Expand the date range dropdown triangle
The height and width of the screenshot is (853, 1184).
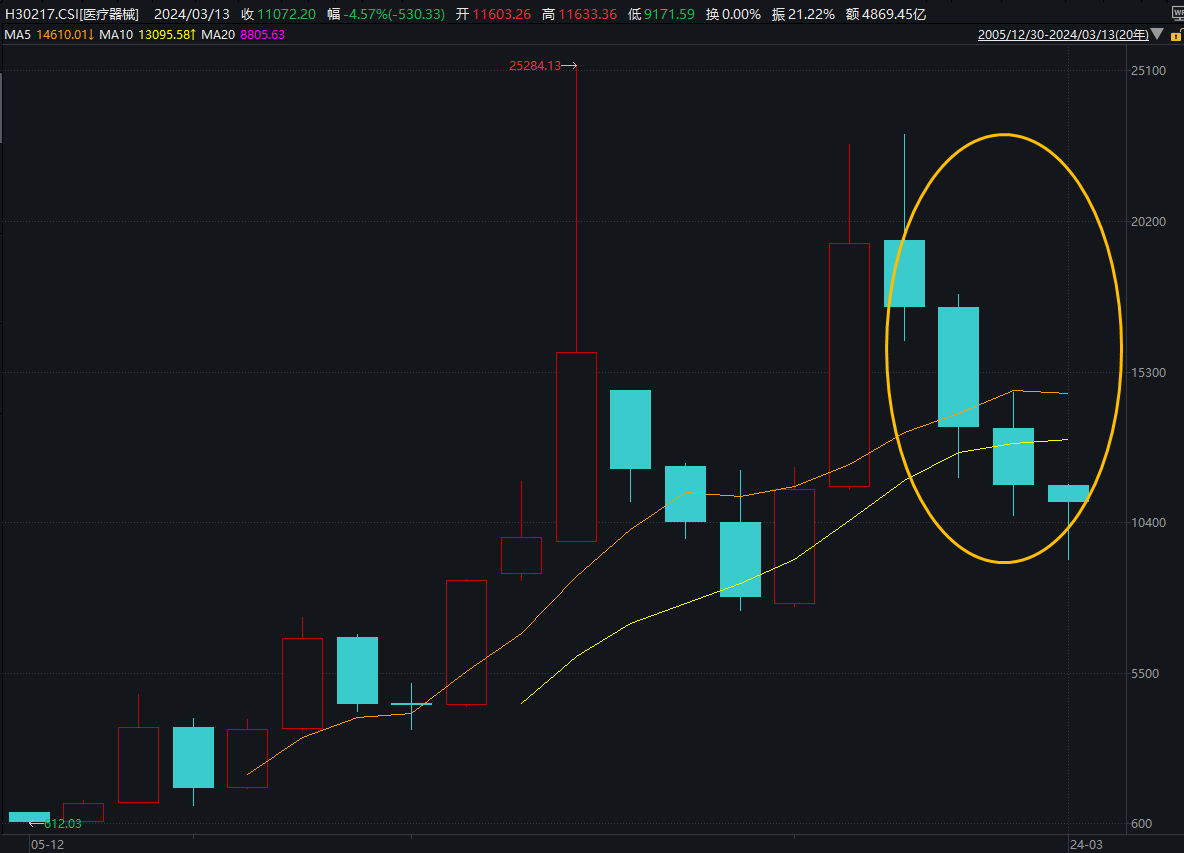pyautogui.click(x=1158, y=34)
